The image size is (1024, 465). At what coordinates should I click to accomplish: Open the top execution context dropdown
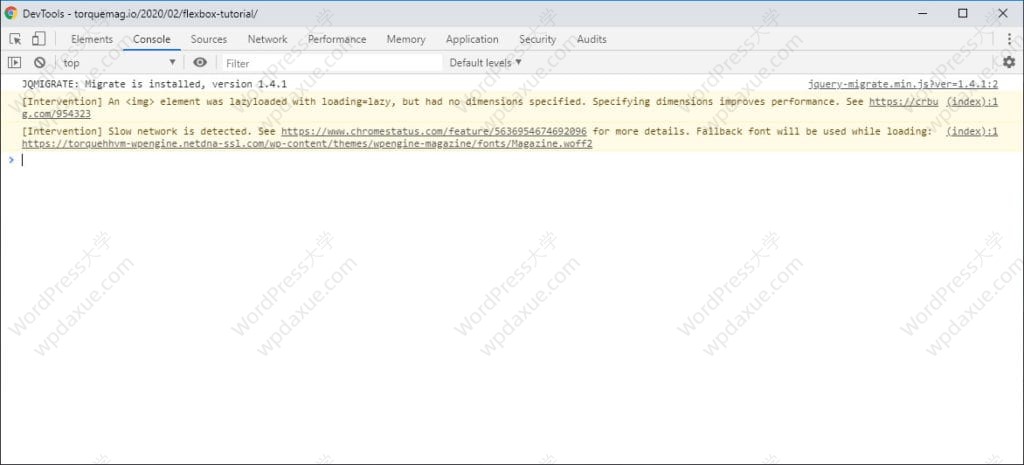pyautogui.click(x=120, y=63)
